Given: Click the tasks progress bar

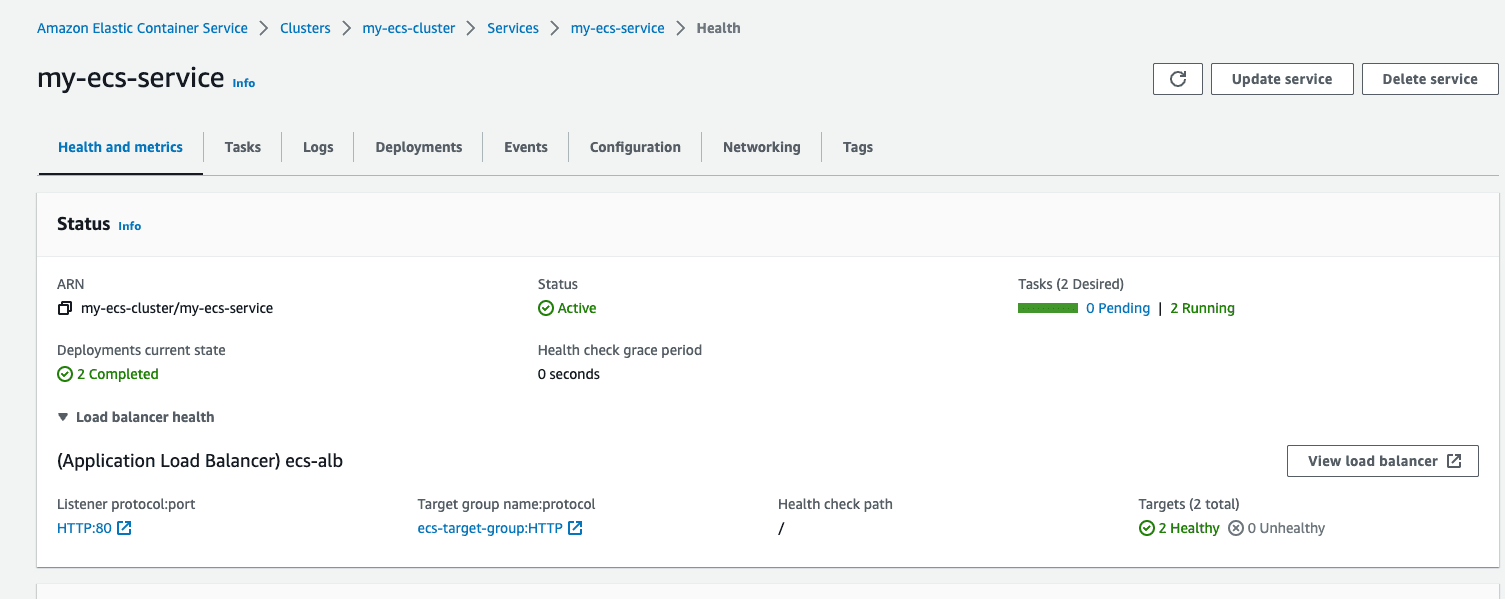Looking at the screenshot, I should click(1047, 308).
